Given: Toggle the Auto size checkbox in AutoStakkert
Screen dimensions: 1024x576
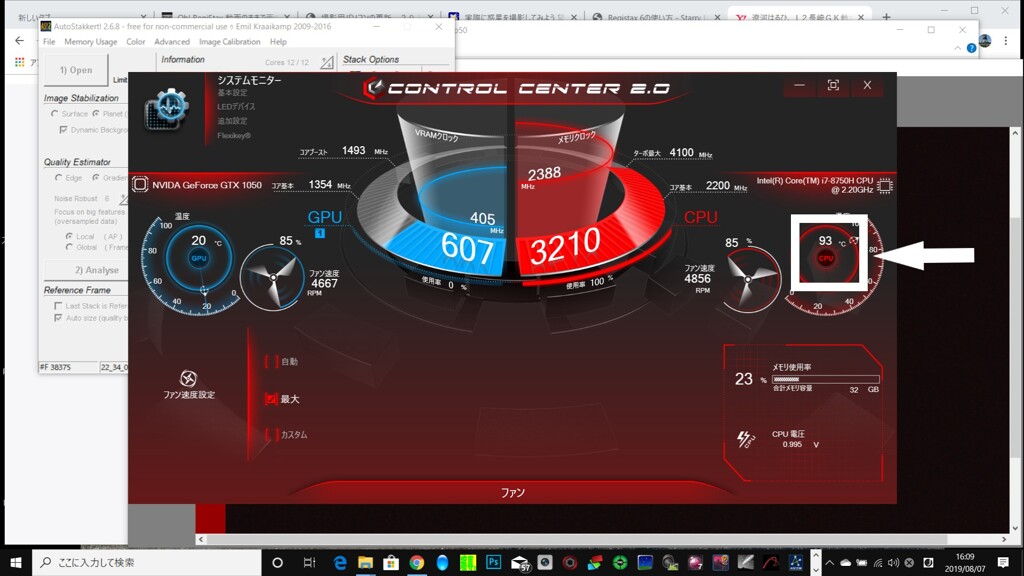Looking at the screenshot, I should [58, 318].
